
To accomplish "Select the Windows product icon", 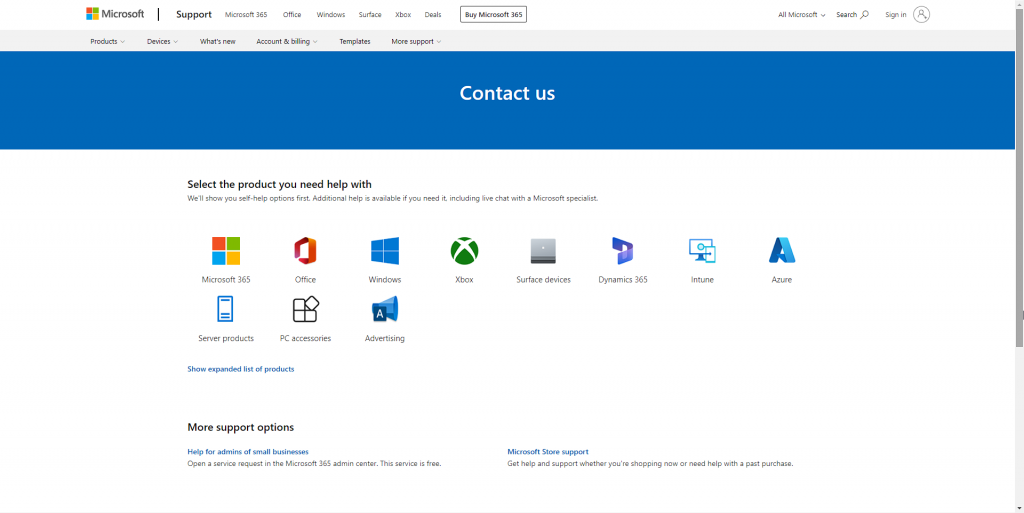I will pos(385,251).
